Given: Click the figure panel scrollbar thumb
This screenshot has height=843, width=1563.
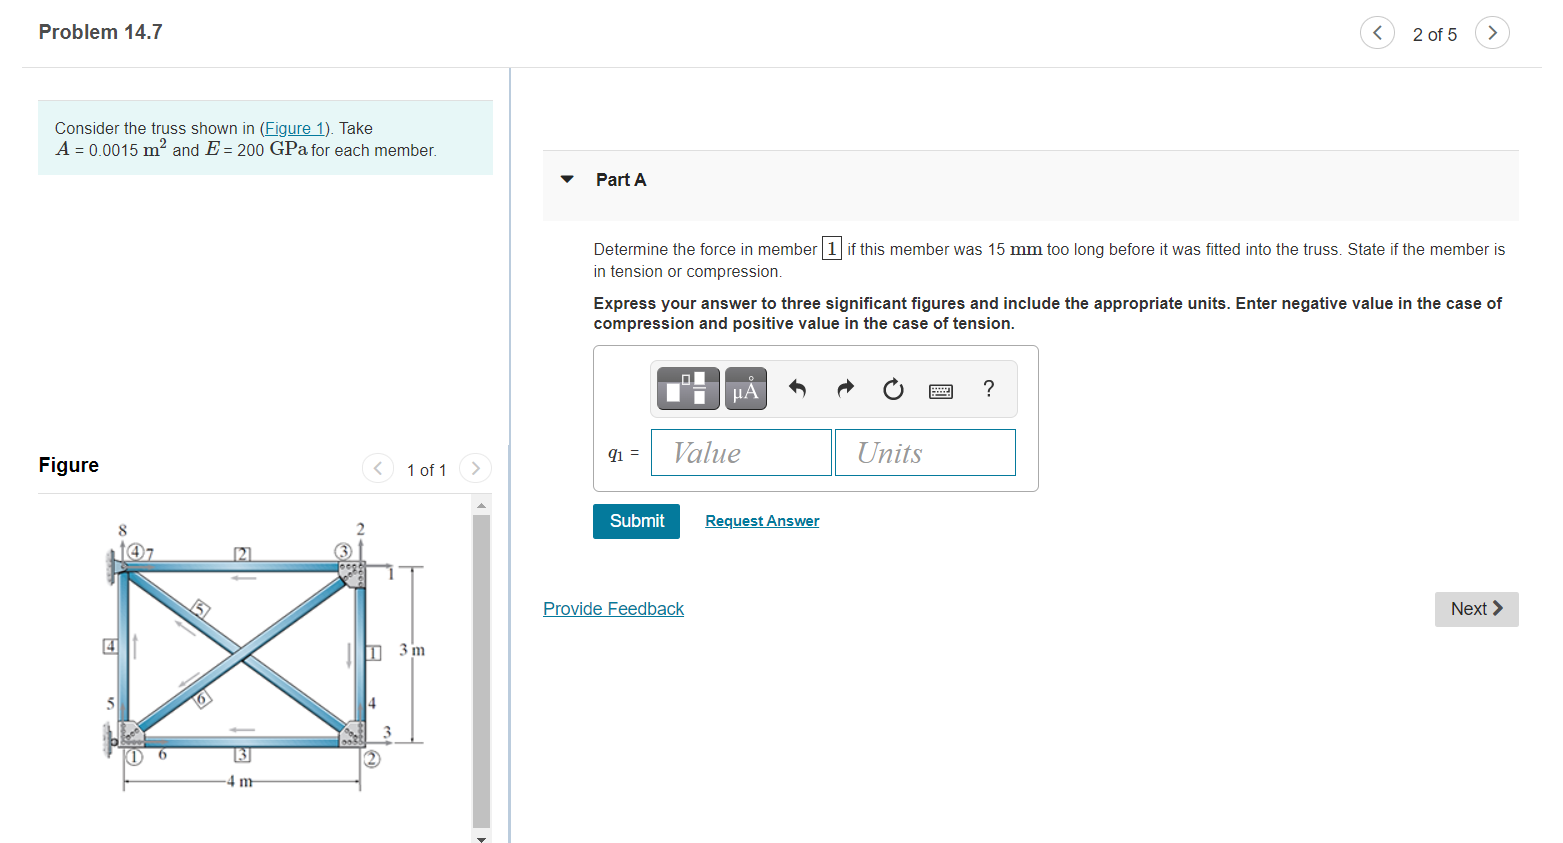Looking at the screenshot, I should coord(481,670).
